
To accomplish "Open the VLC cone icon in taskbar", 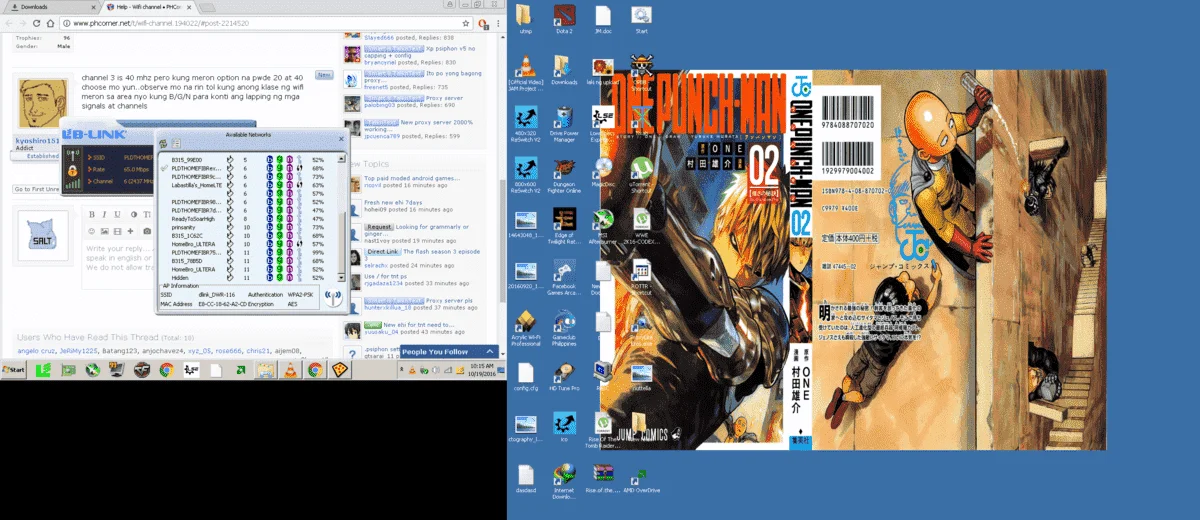I will point(290,370).
